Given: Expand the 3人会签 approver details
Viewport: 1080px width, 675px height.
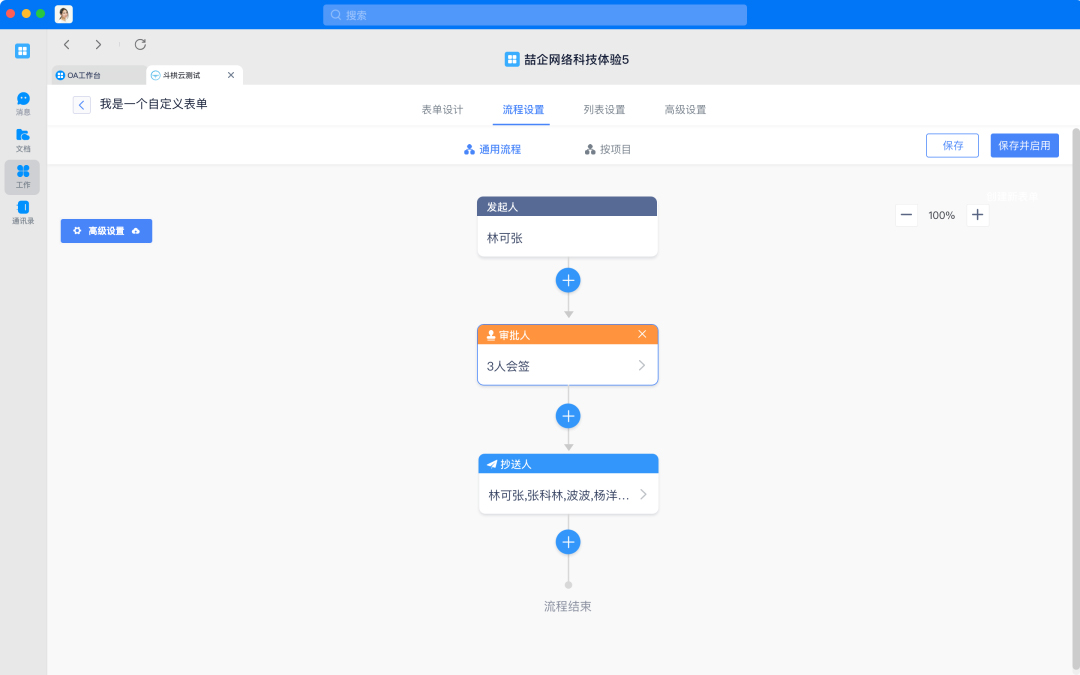Looking at the screenshot, I should click(642, 366).
